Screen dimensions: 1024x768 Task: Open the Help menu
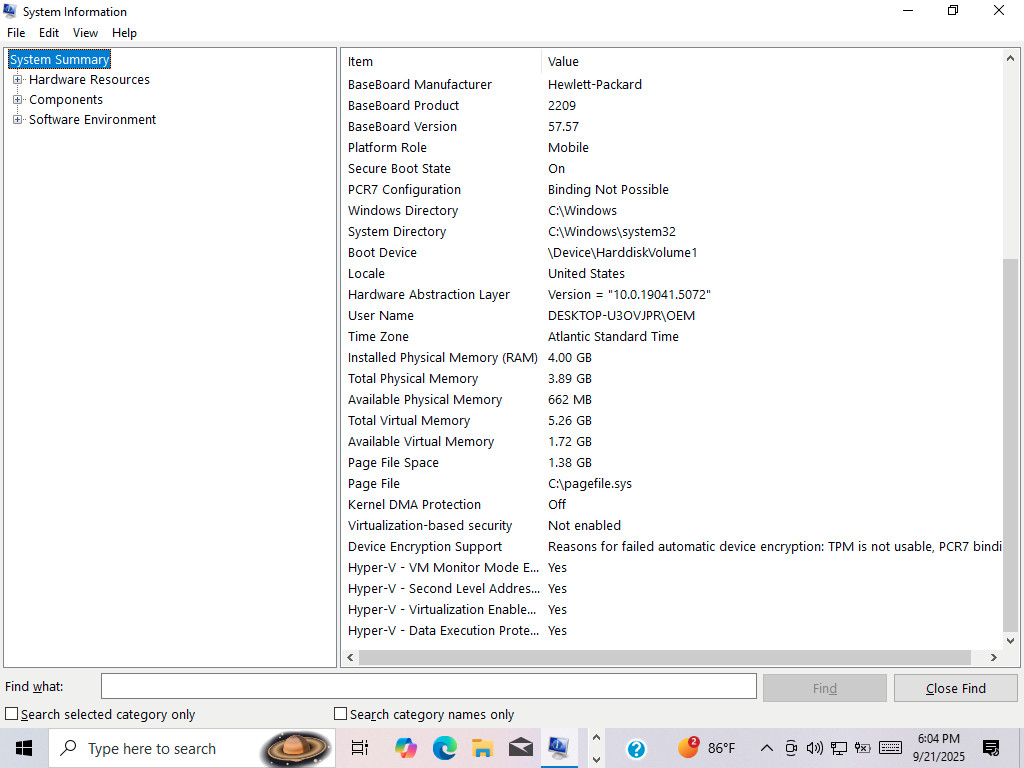coord(124,33)
